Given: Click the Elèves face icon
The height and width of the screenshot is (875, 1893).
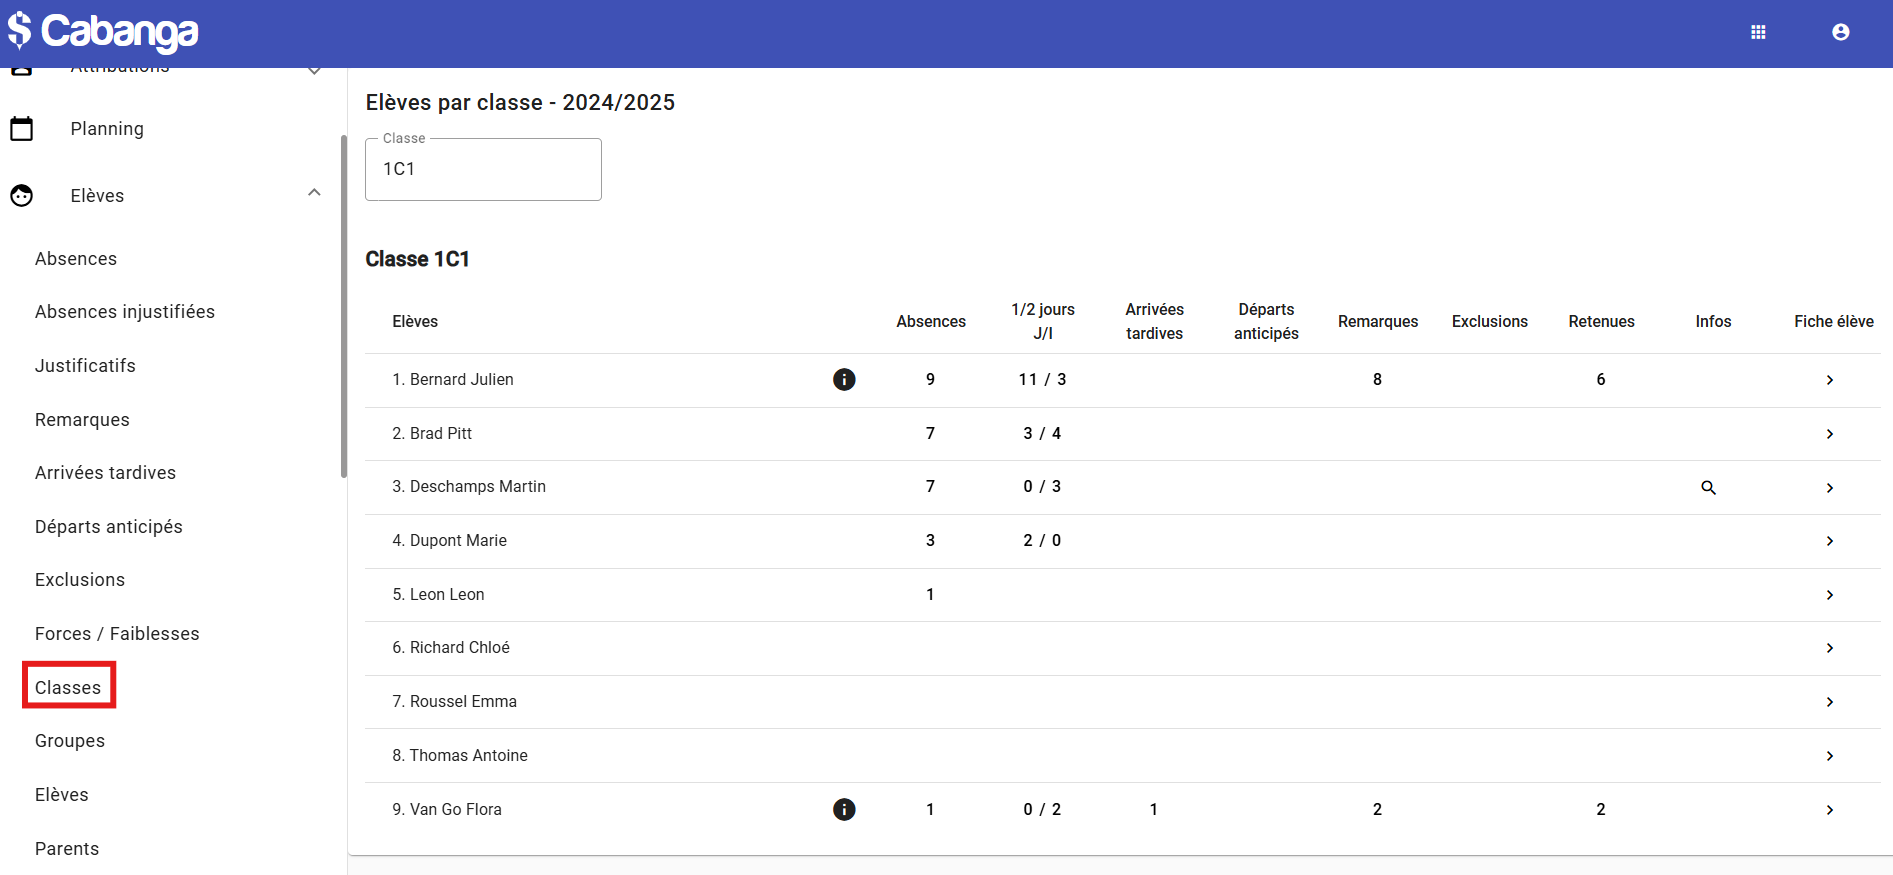Looking at the screenshot, I should 22,196.
